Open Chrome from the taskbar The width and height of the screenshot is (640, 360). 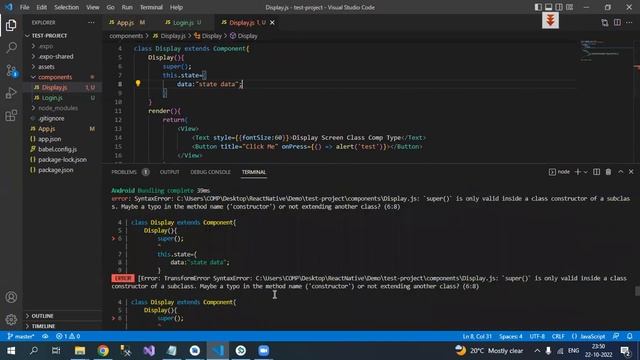(103, 351)
